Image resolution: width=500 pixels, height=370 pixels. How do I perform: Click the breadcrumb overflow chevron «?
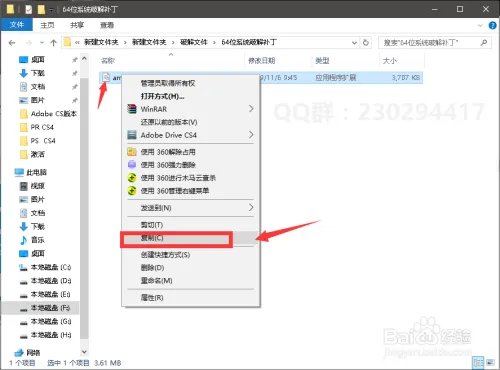77,42
